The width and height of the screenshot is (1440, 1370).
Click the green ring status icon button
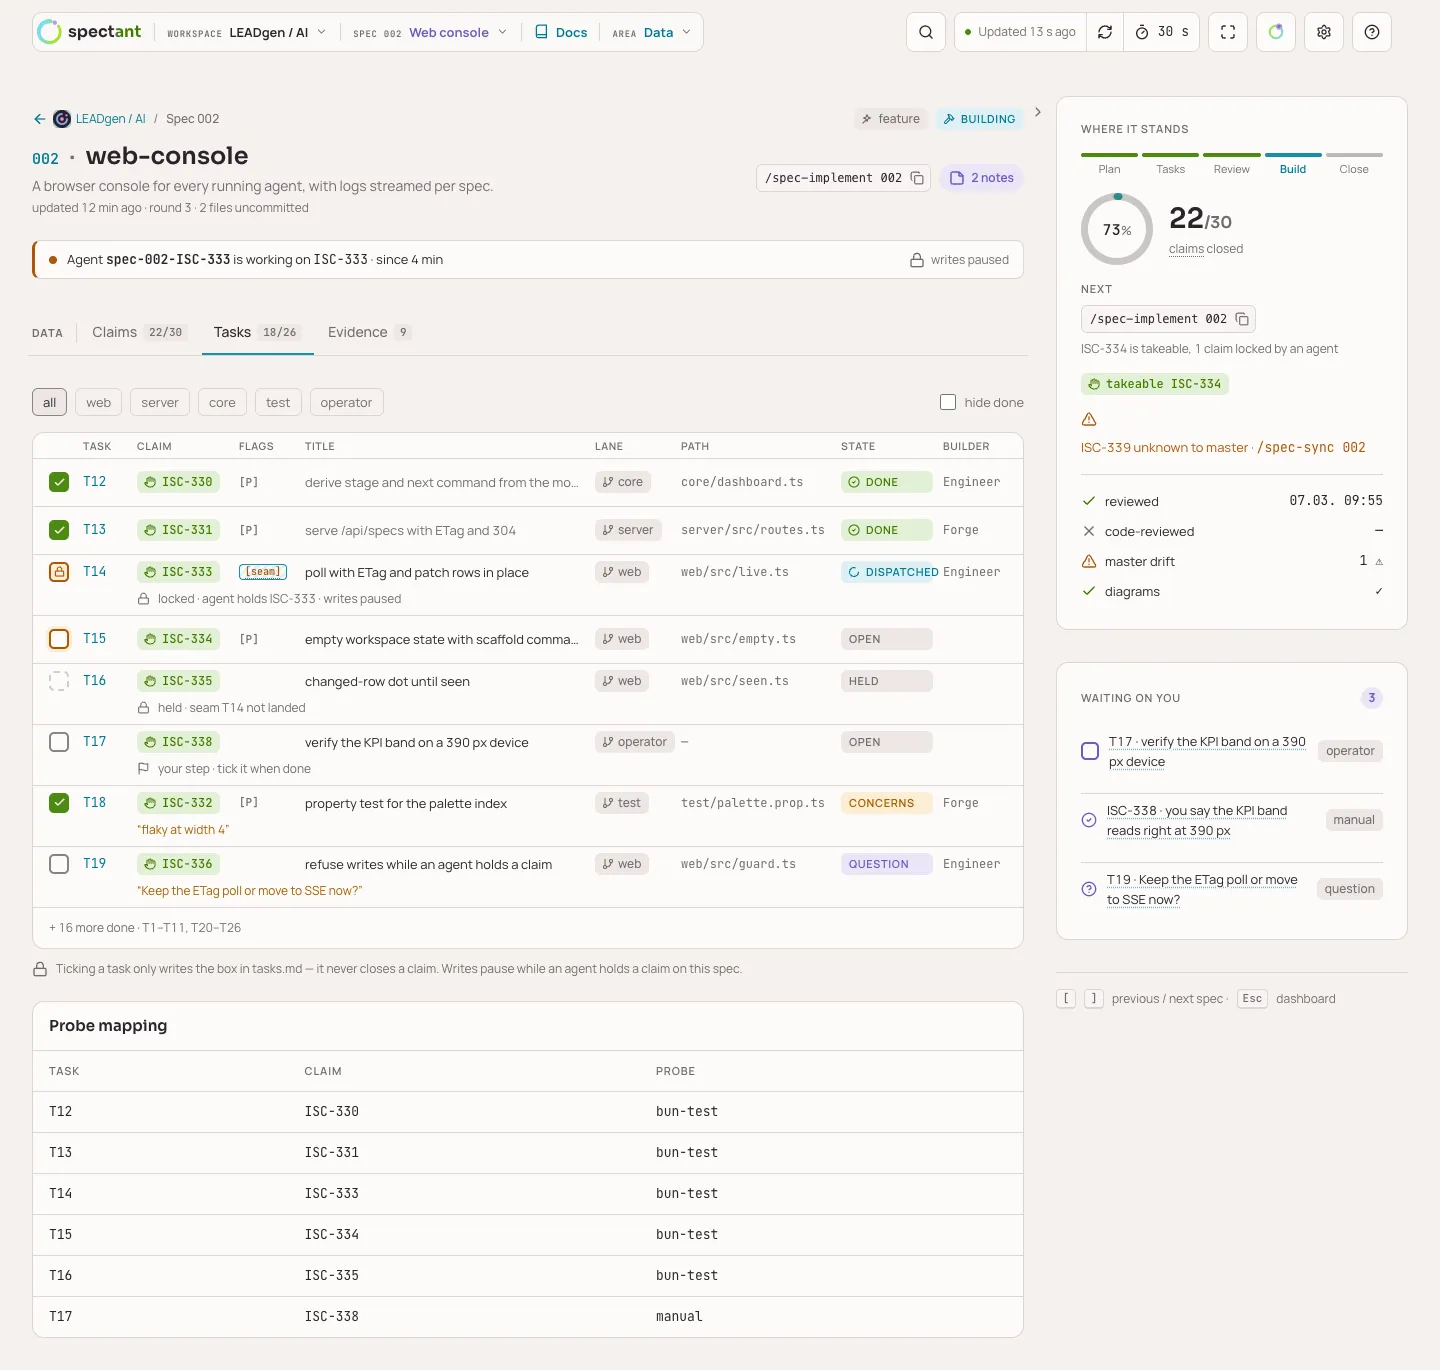click(x=1276, y=32)
